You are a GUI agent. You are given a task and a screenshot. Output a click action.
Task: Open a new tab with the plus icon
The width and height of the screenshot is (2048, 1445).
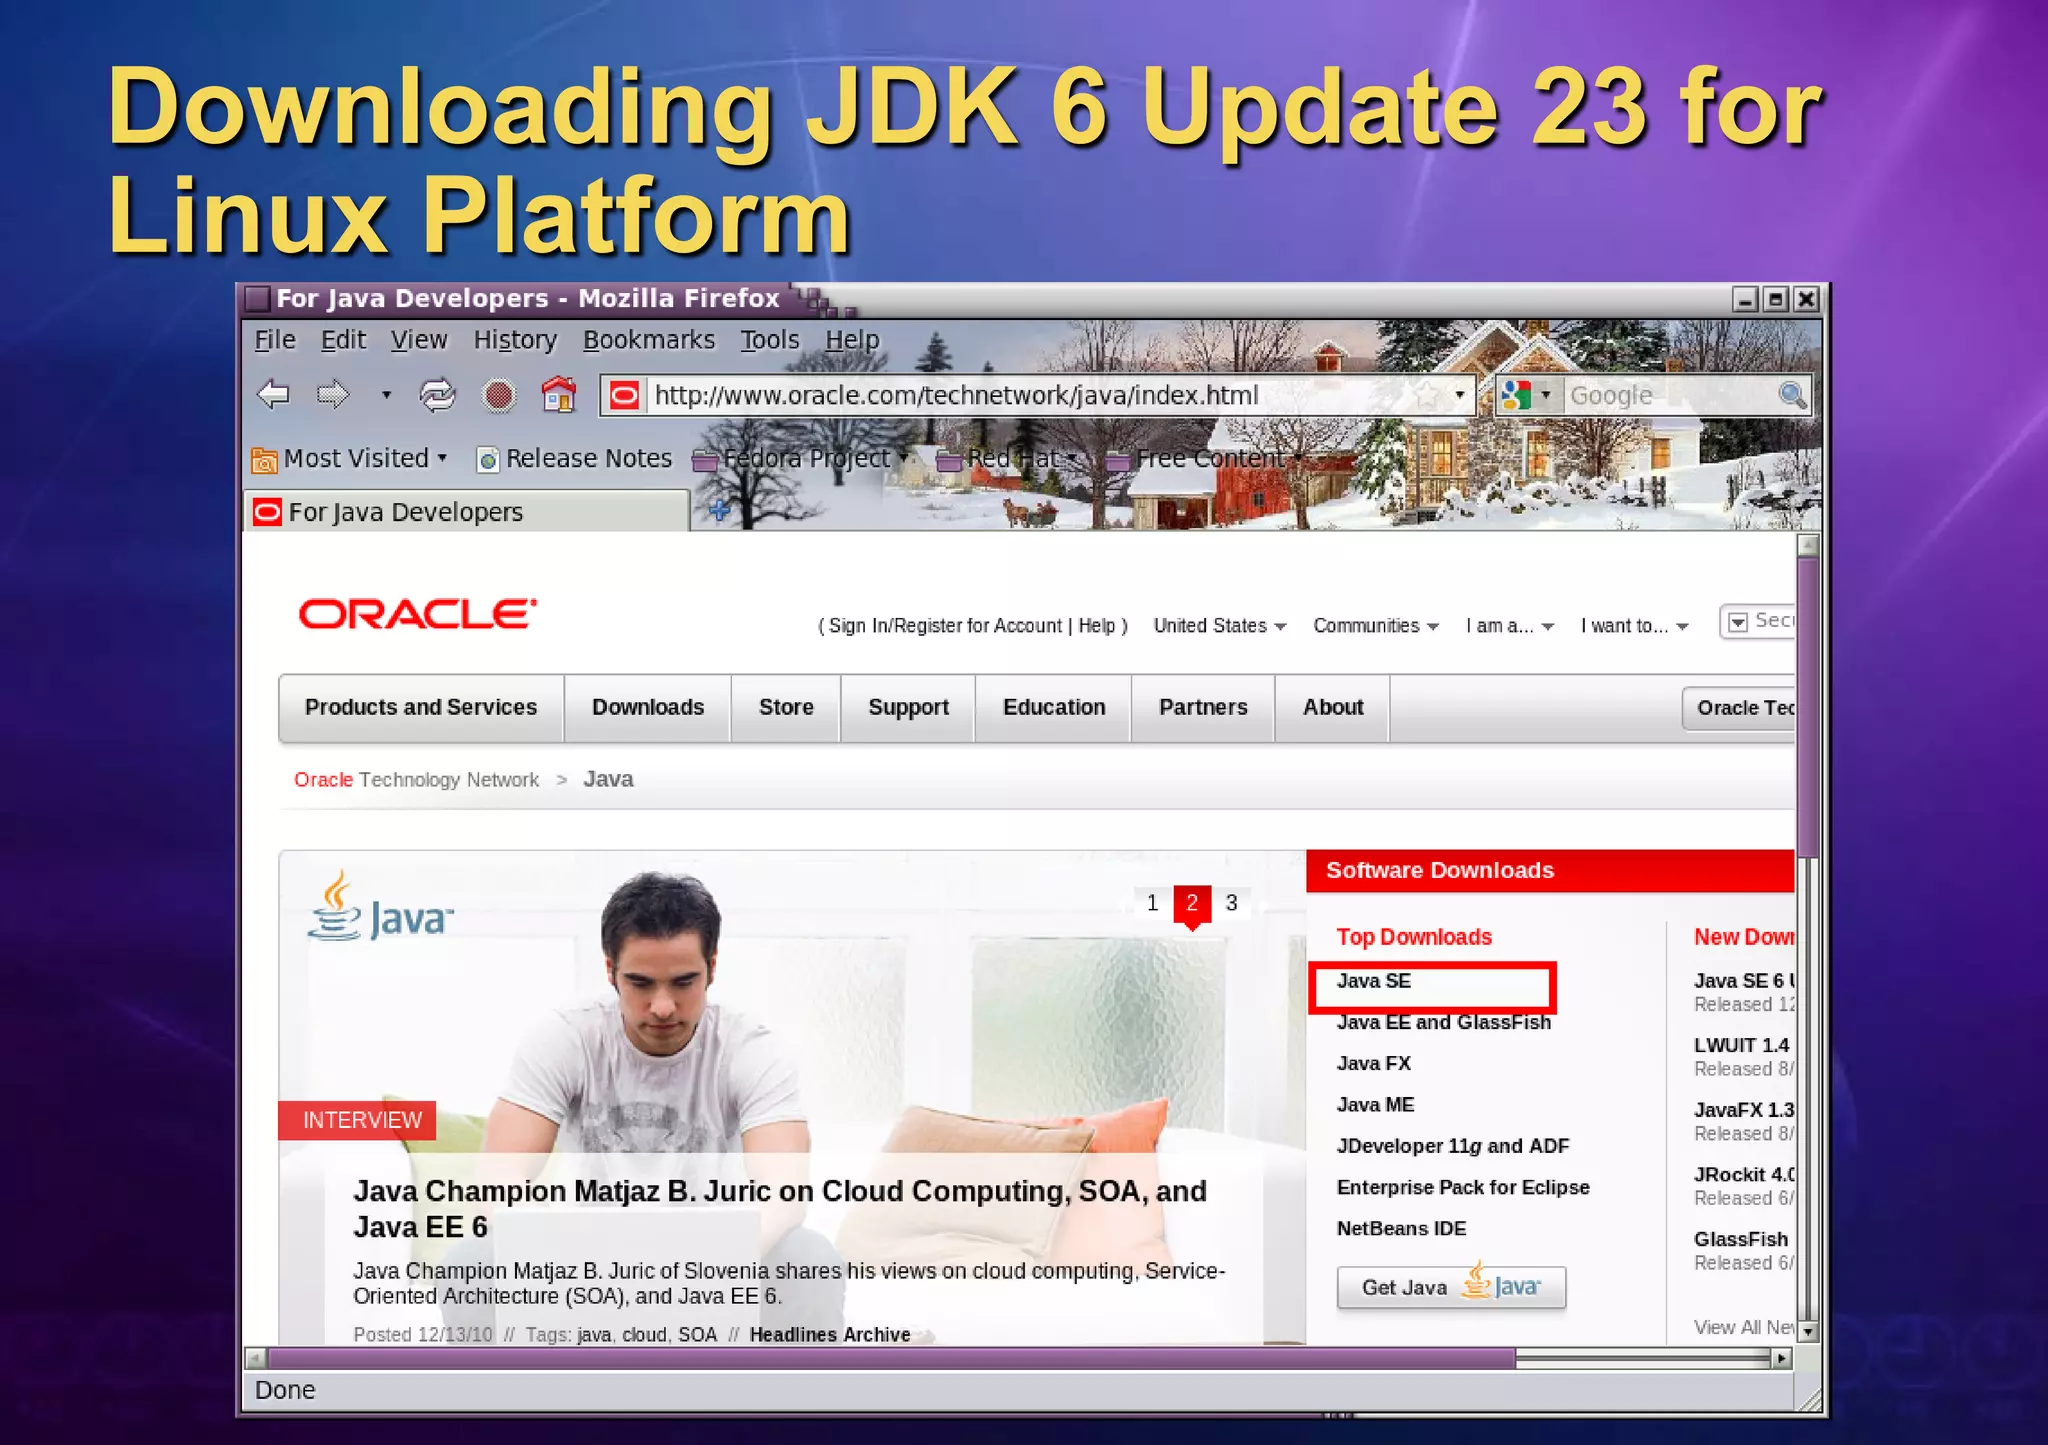pyautogui.click(x=719, y=511)
